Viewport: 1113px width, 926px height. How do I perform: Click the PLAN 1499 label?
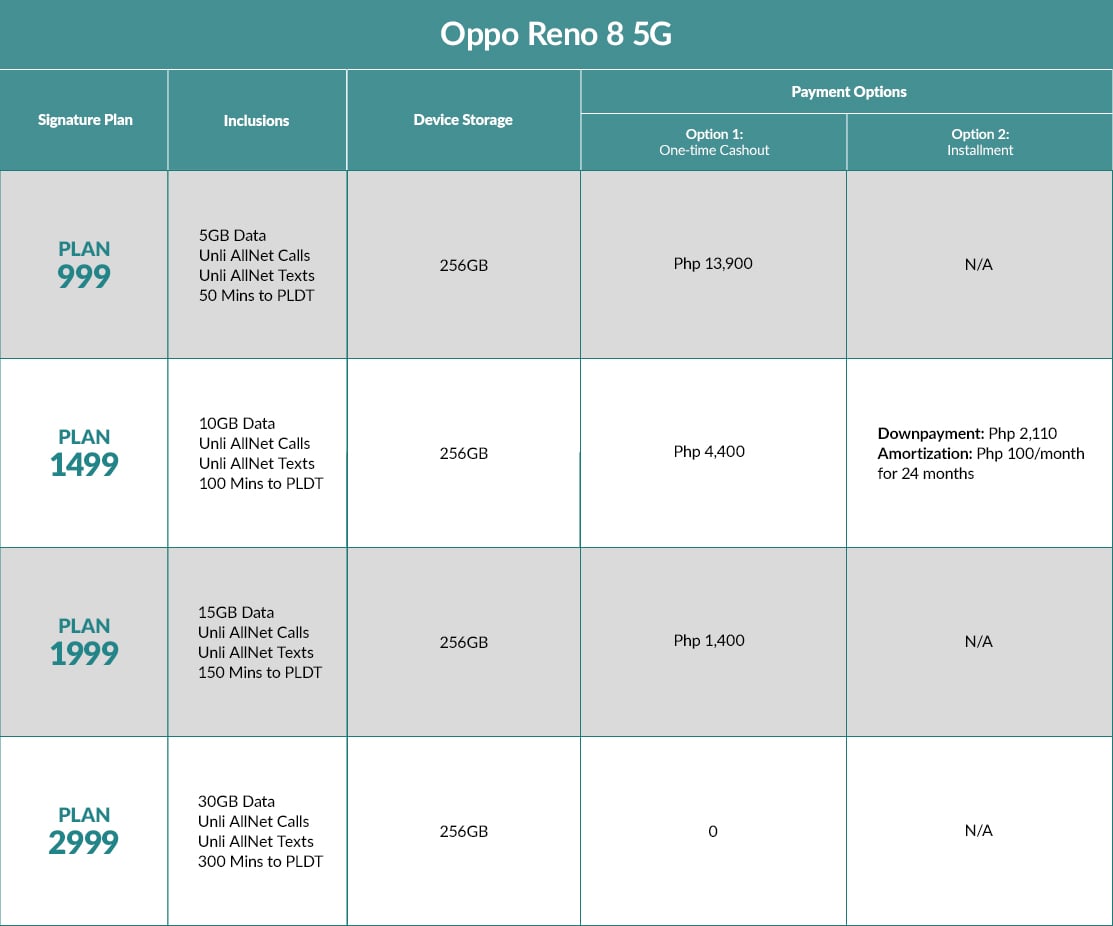84,452
